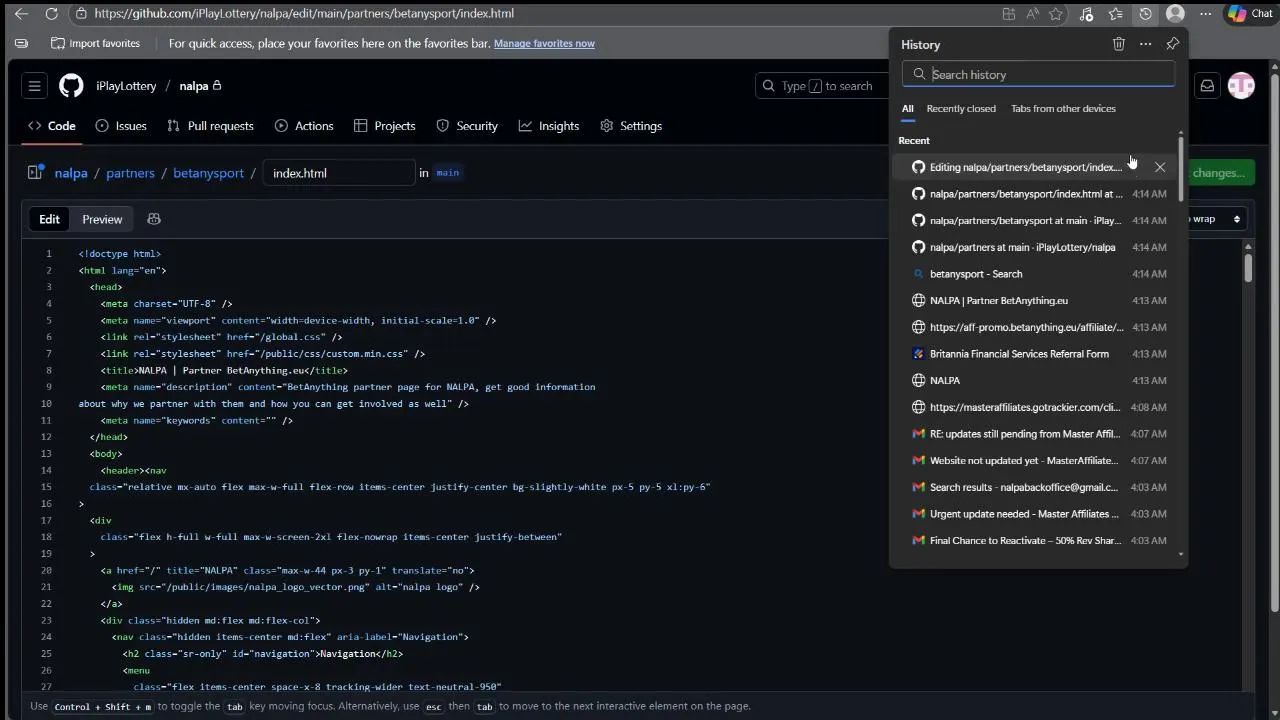The height and width of the screenshot is (720, 1280).
Task: Open history entry nalpa/partners/betanysport at main
Action: tap(1036, 220)
